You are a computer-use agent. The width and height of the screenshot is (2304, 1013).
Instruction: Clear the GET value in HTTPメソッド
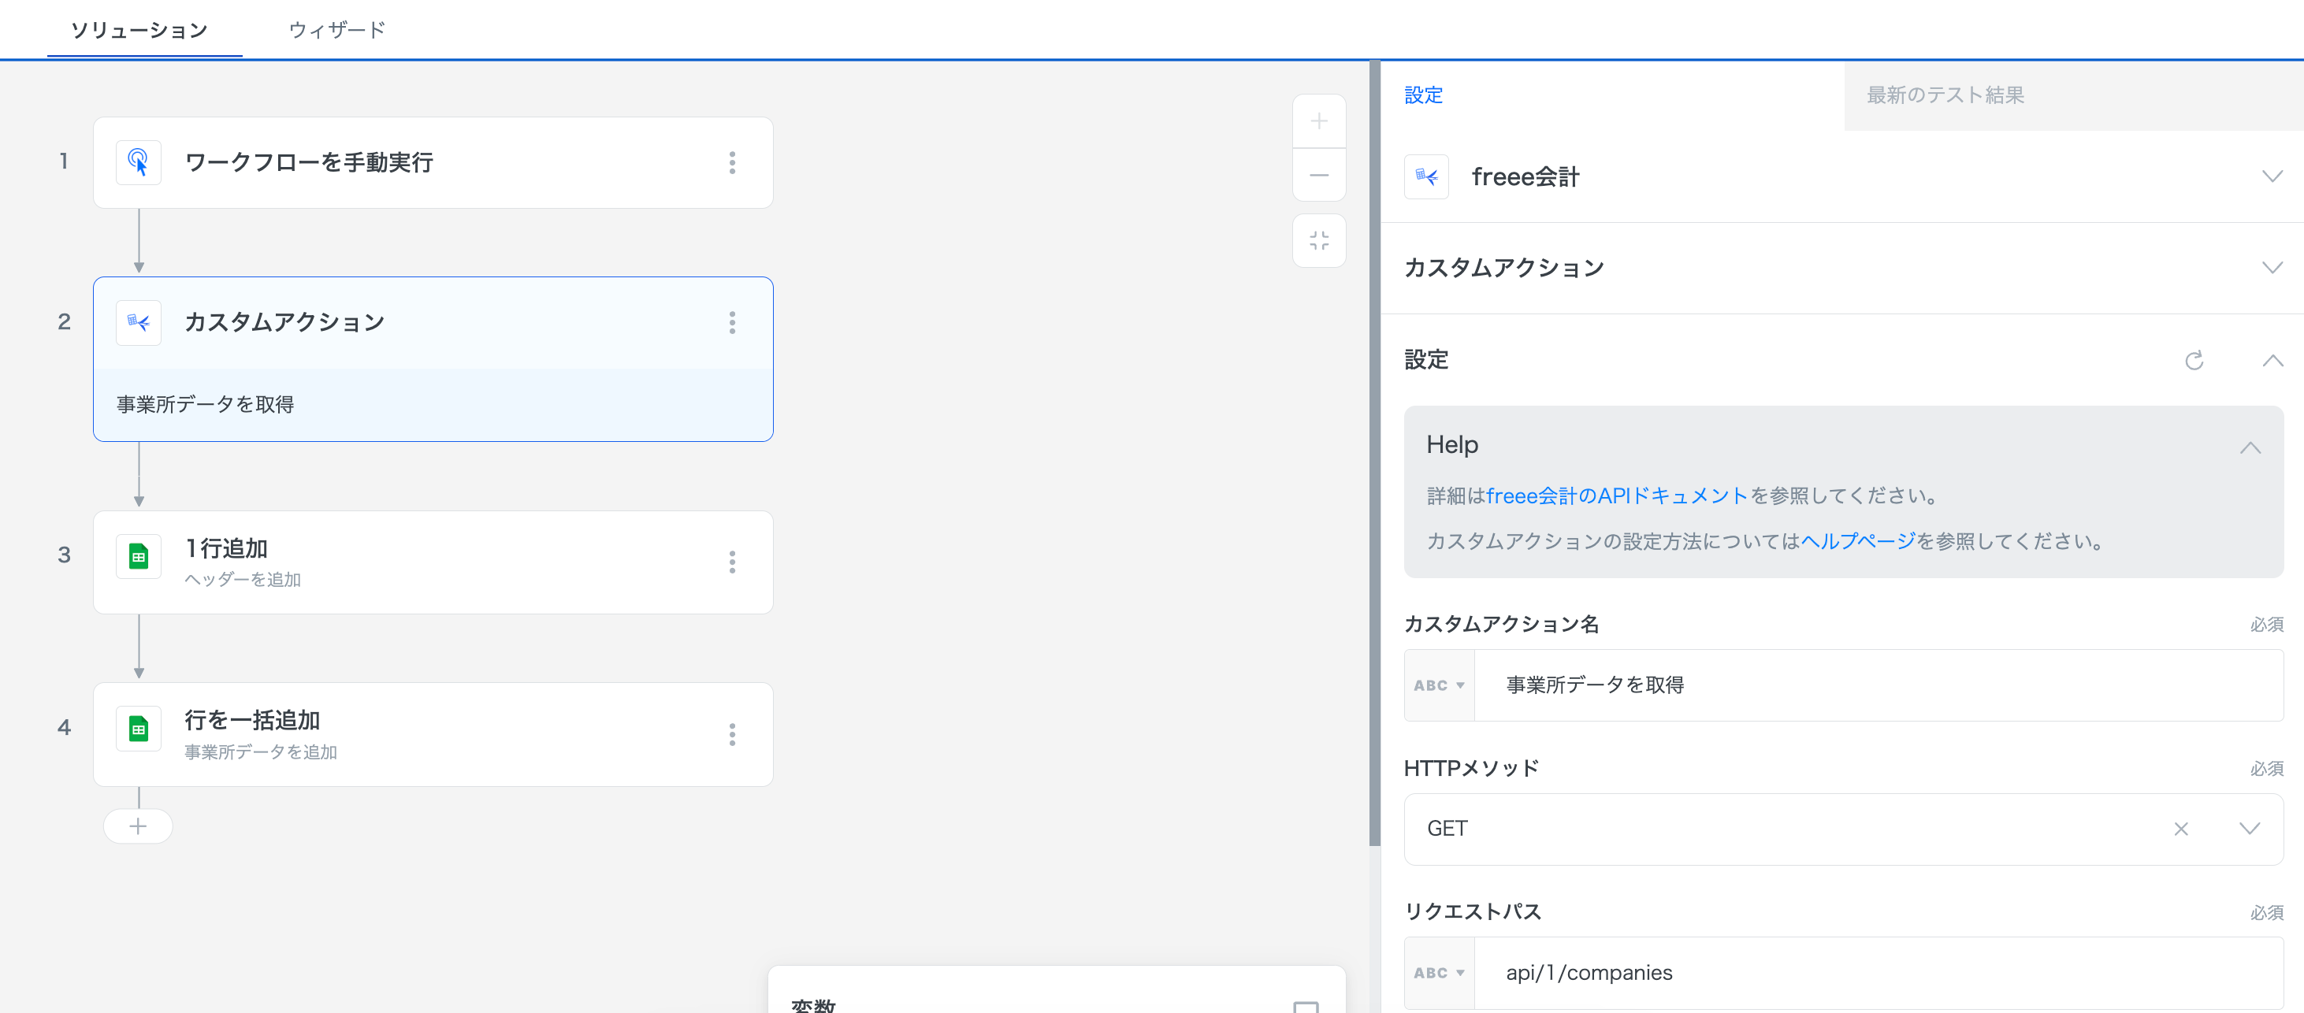2181,829
